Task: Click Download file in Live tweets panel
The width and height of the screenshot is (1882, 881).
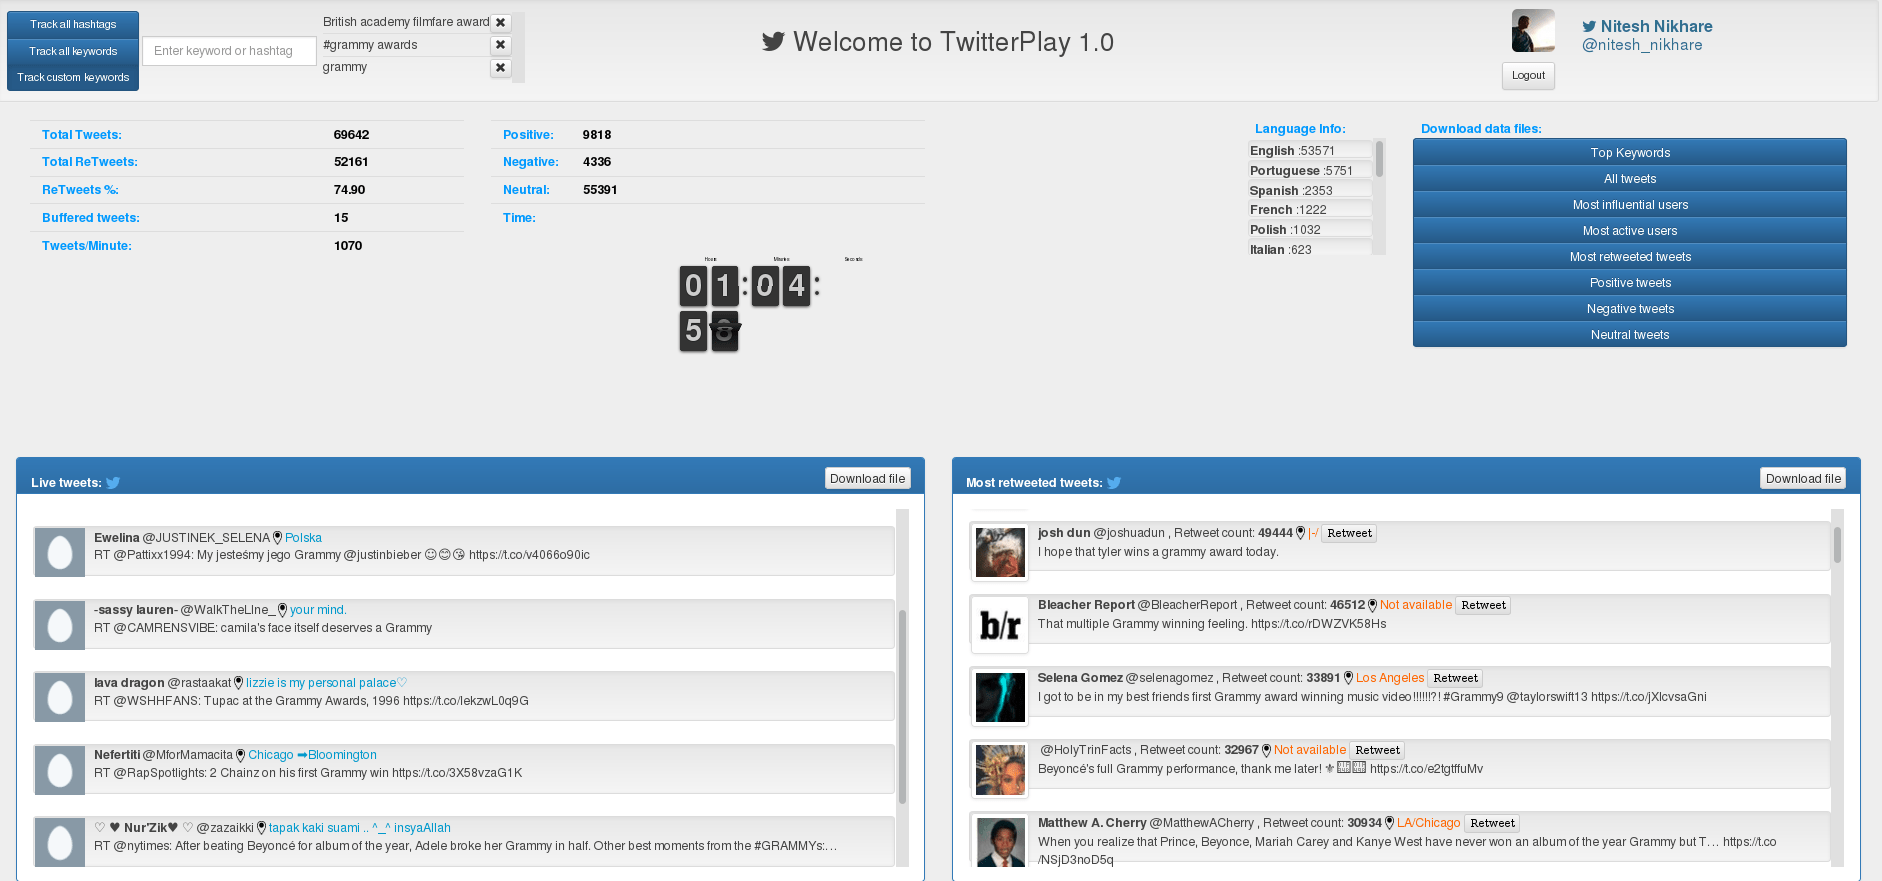Action: point(868,479)
